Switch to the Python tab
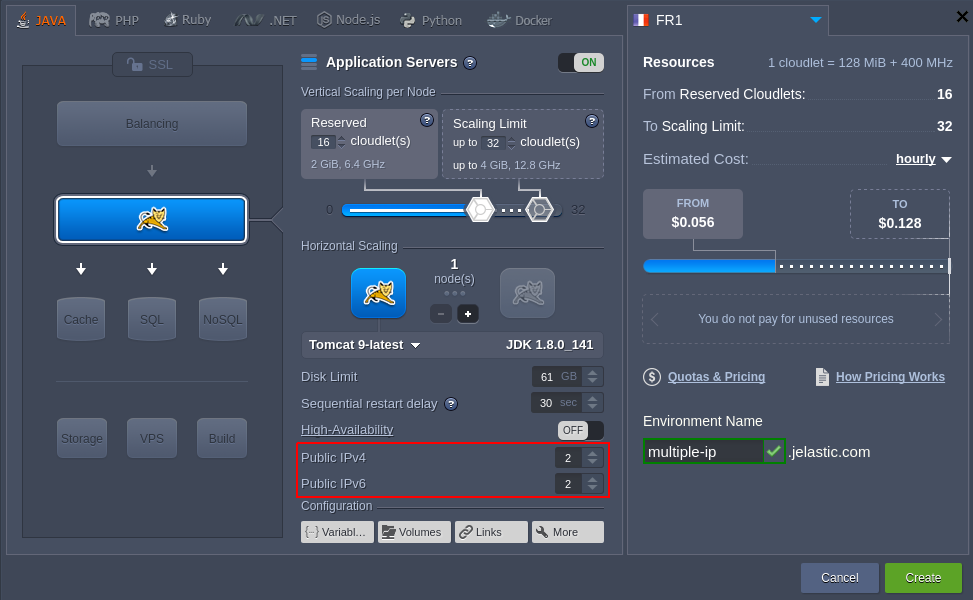 pyautogui.click(x=431, y=20)
